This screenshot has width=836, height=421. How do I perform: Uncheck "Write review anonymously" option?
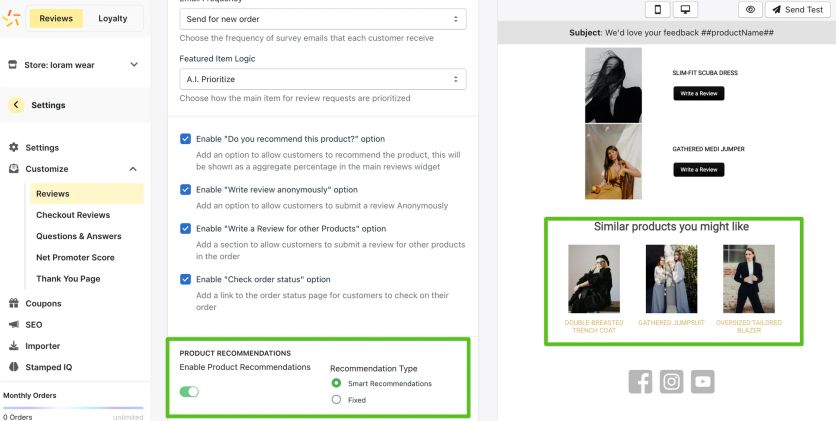(186, 189)
